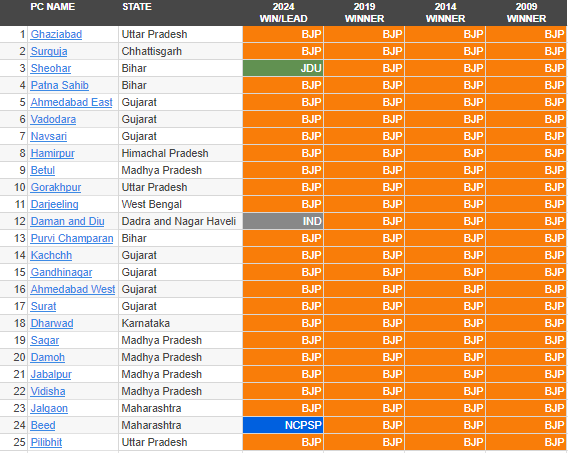
Task: Open the Daman and Diu link
Action: pos(67,222)
